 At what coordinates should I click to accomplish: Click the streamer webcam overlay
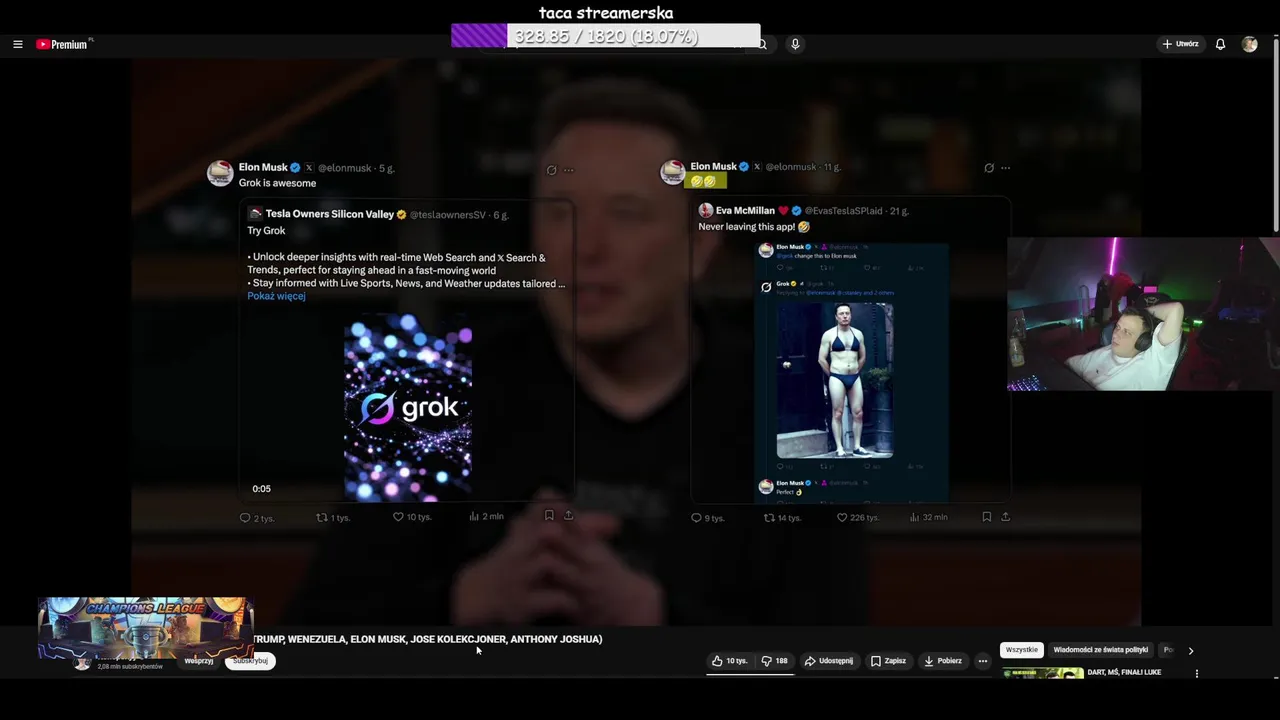[x=1143, y=314]
